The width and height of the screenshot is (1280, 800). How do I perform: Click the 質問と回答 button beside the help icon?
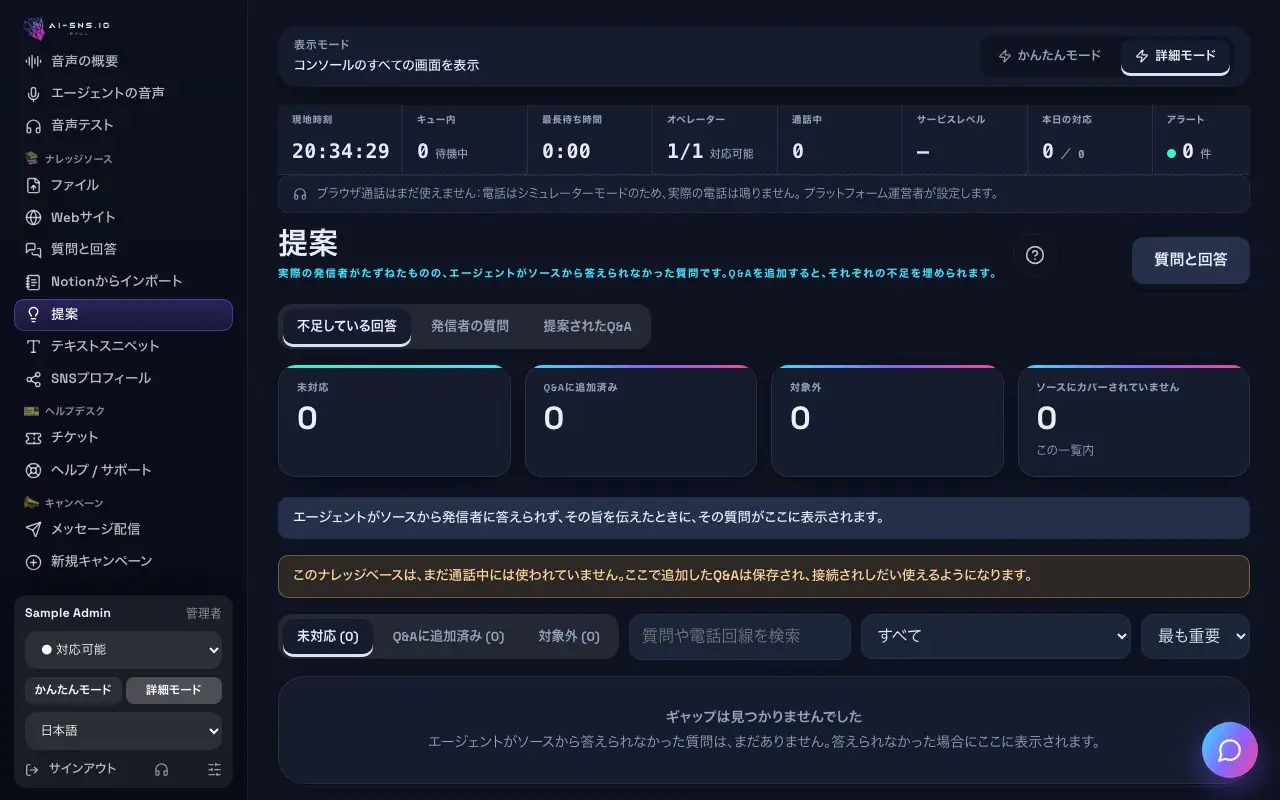pos(1190,260)
